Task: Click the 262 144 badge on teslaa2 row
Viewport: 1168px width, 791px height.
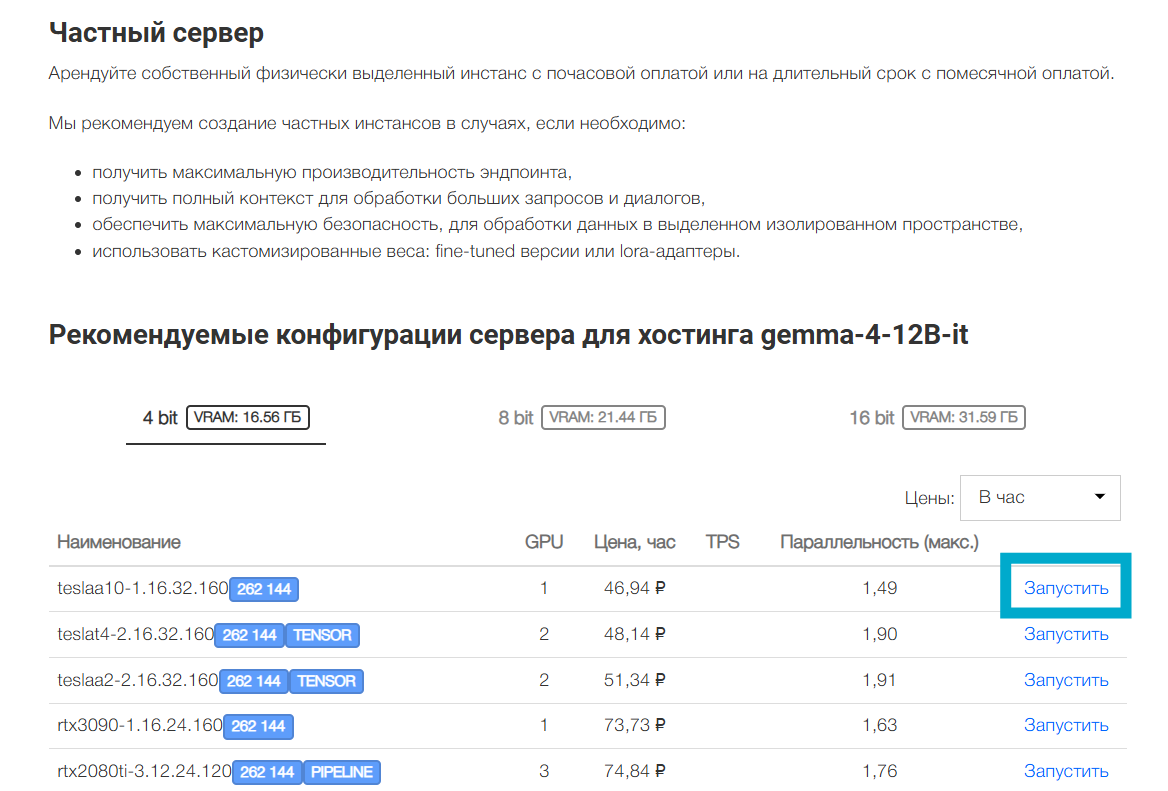Action: tap(254, 682)
